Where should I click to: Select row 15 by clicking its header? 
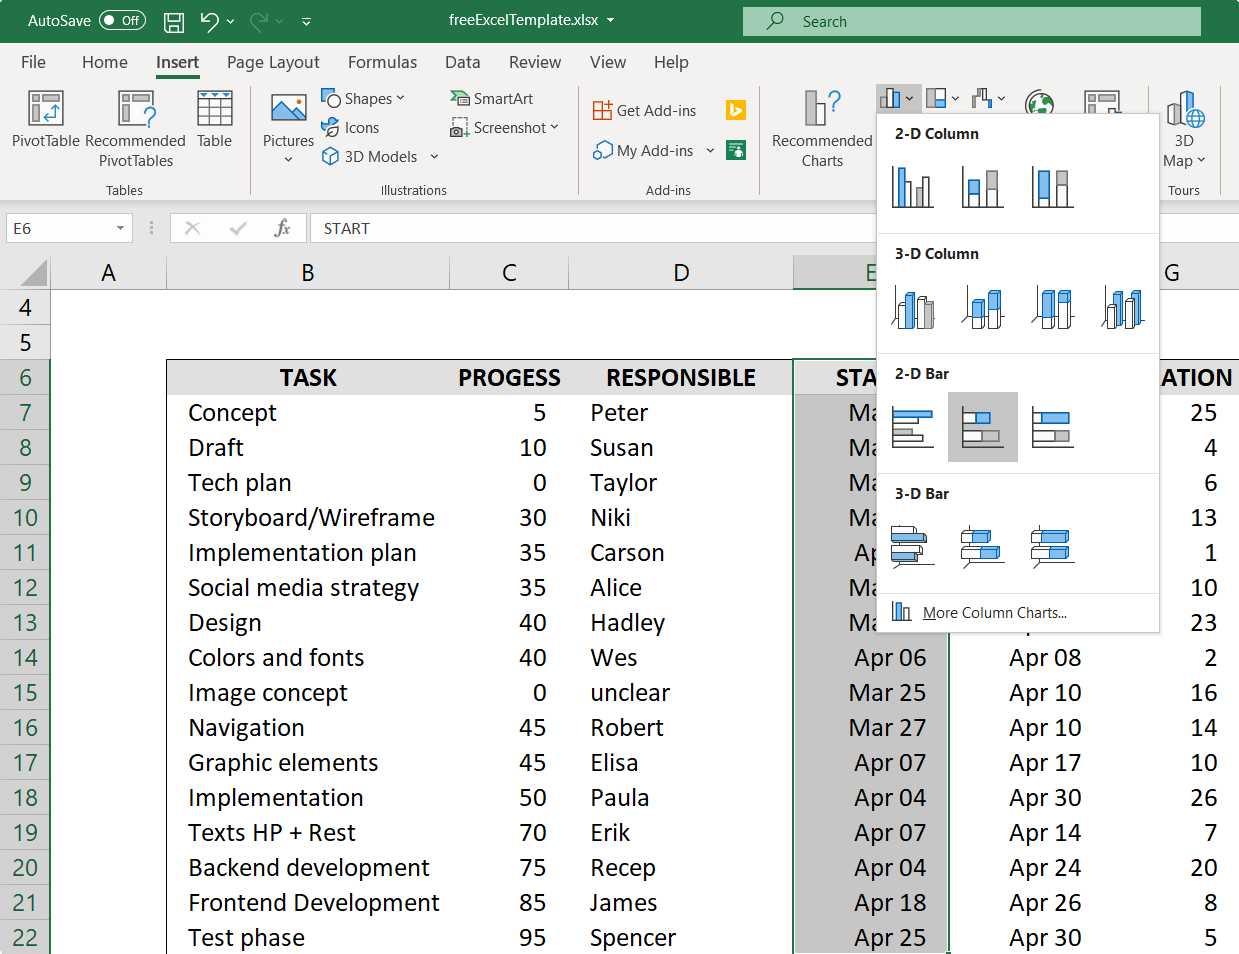pos(25,692)
